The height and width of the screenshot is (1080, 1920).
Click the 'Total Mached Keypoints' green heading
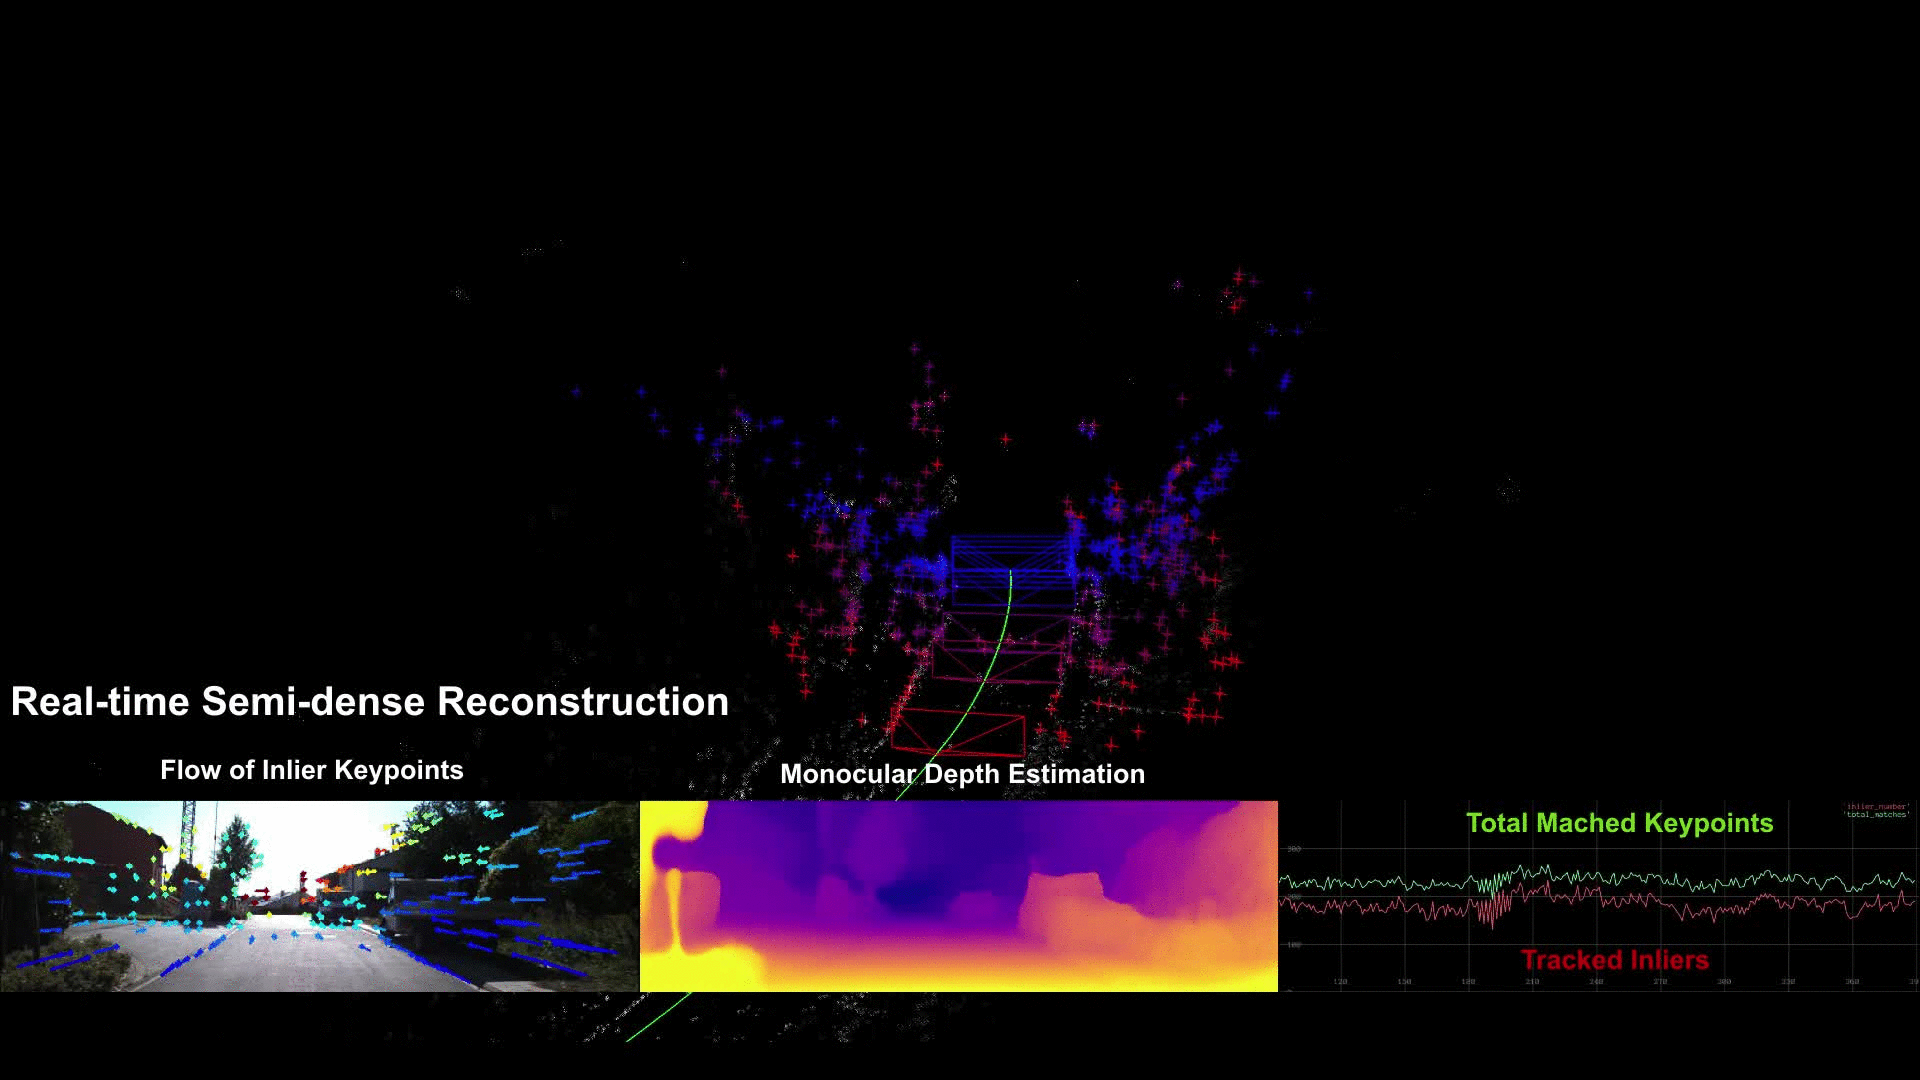[1619, 823]
